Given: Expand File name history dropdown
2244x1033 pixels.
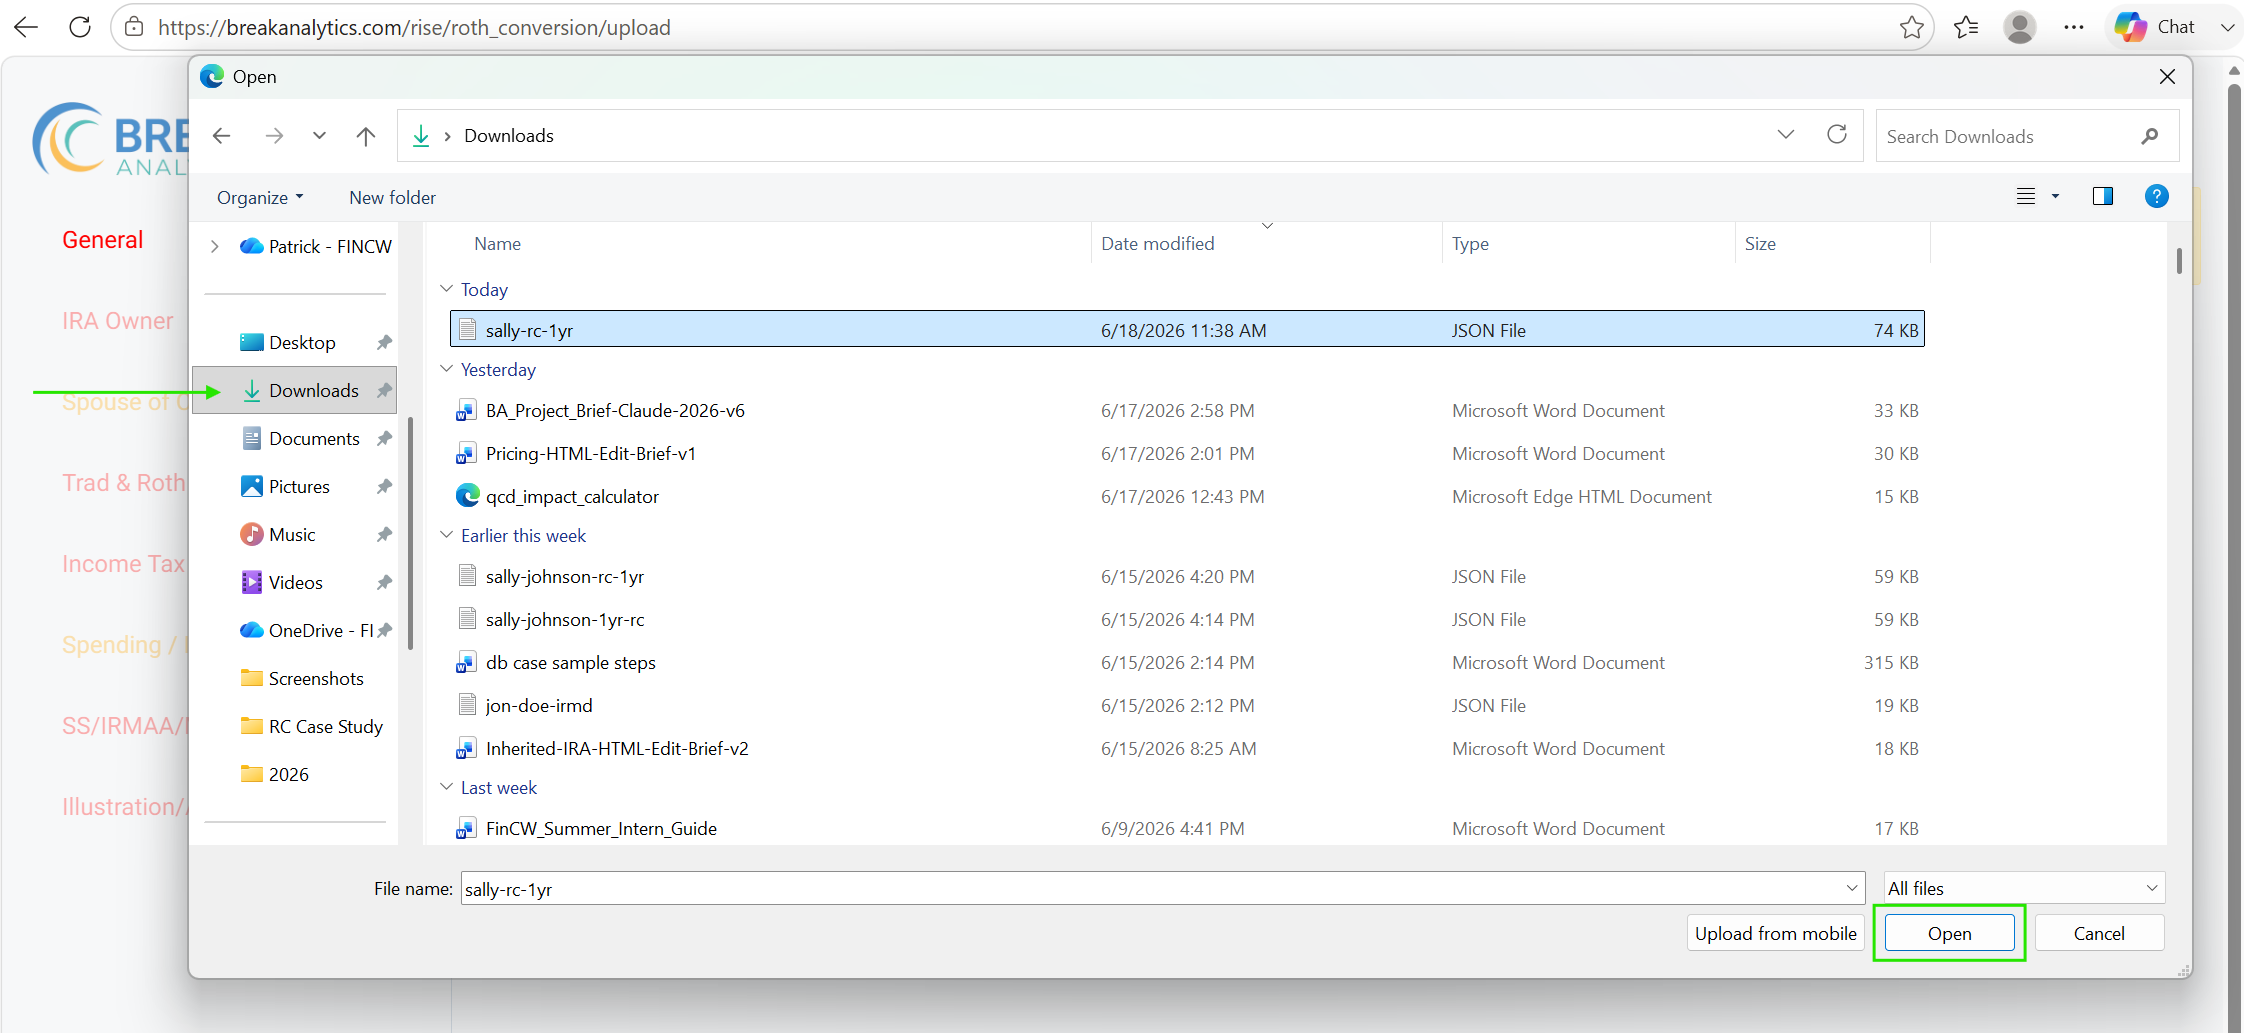Looking at the screenshot, I should click(1852, 888).
